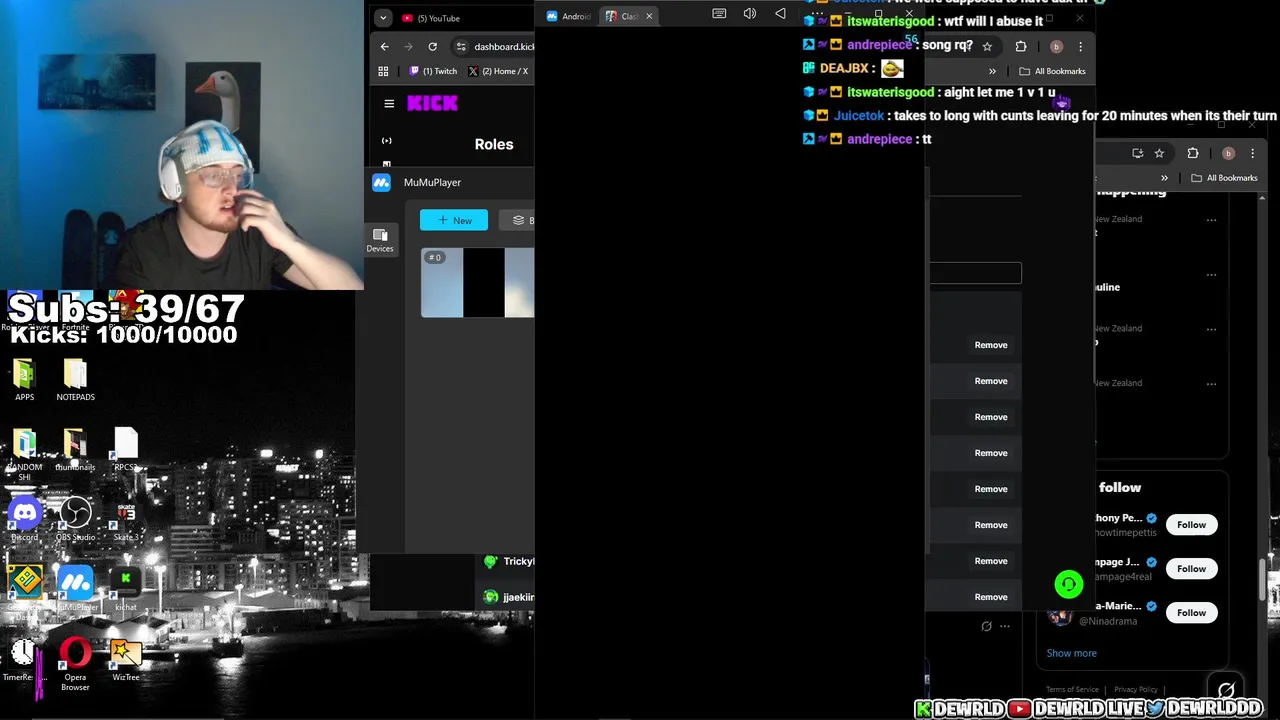1280x720 pixels.
Task: Open the Kick dashboard hamburger menu
Action: (x=389, y=103)
